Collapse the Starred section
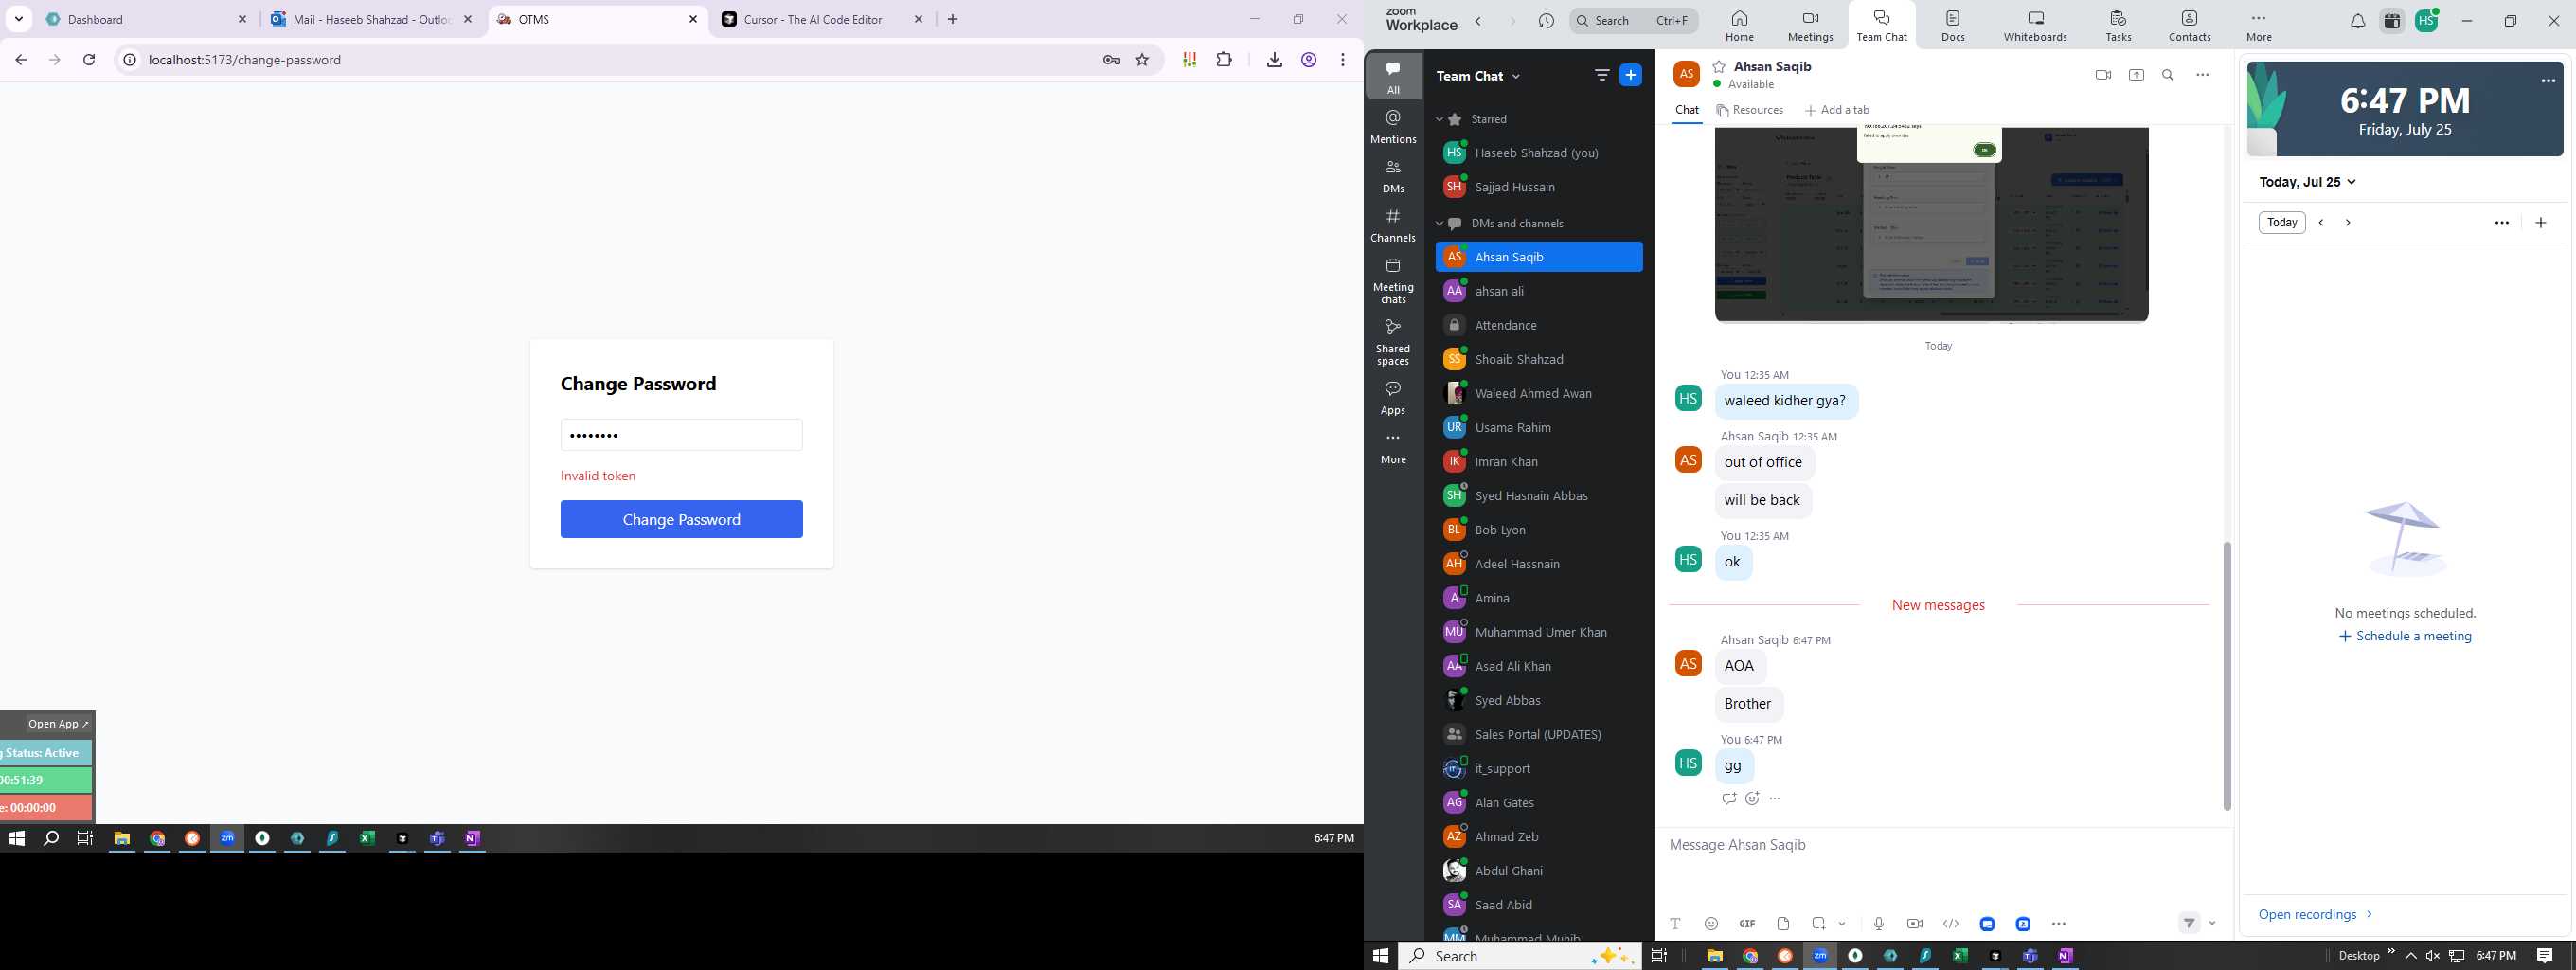Viewport: 2576px width, 970px height. (1440, 119)
